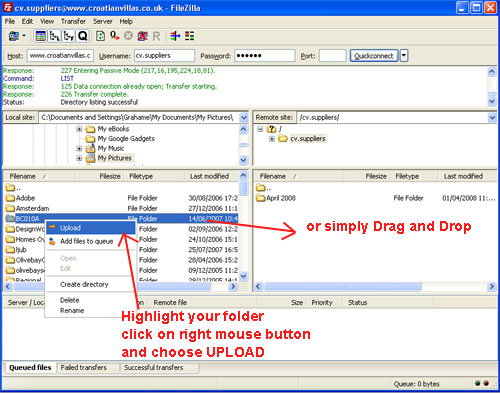The height and width of the screenshot is (393, 500).
Task: Expand the My Music tree node
Action: tap(79, 148)
